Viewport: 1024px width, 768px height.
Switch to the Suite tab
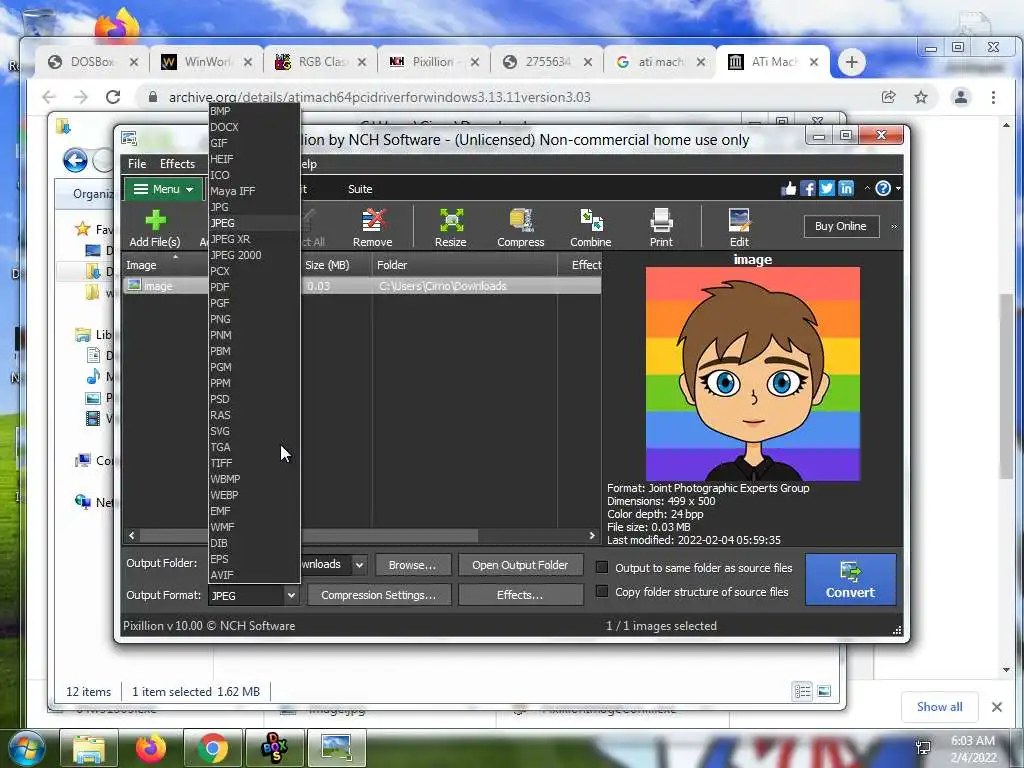[360, 189]
